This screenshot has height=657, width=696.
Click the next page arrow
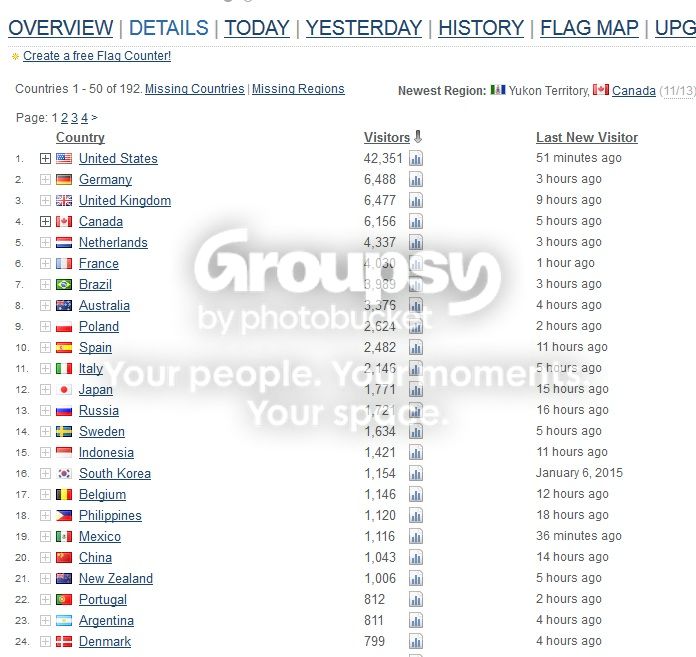(94, 118)
